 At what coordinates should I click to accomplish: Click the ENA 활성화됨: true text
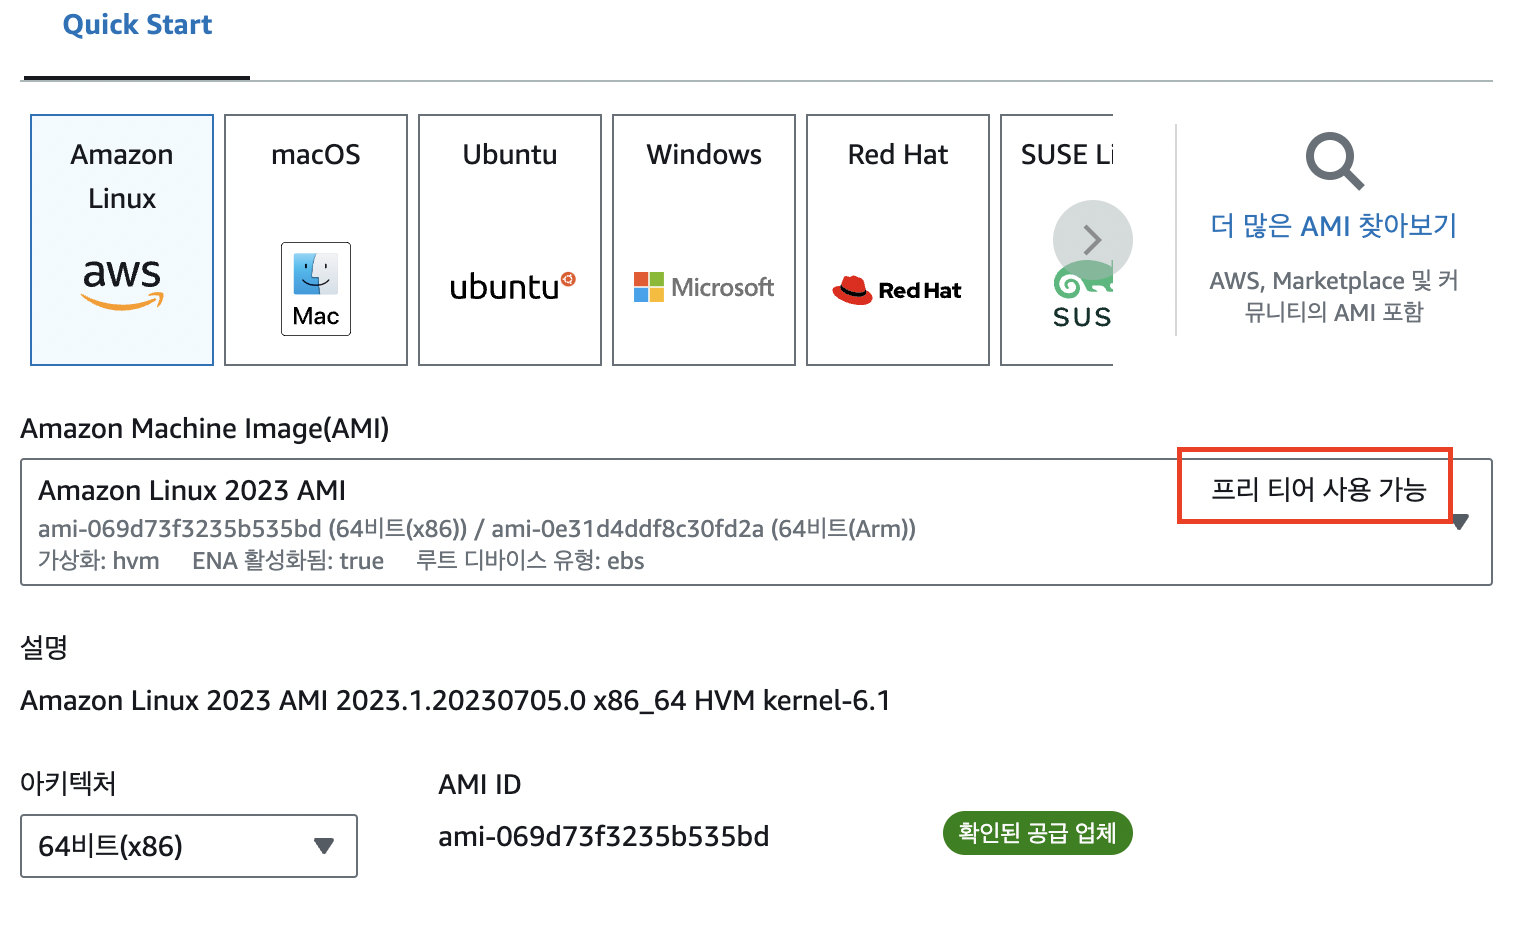(x=288, y=561)
